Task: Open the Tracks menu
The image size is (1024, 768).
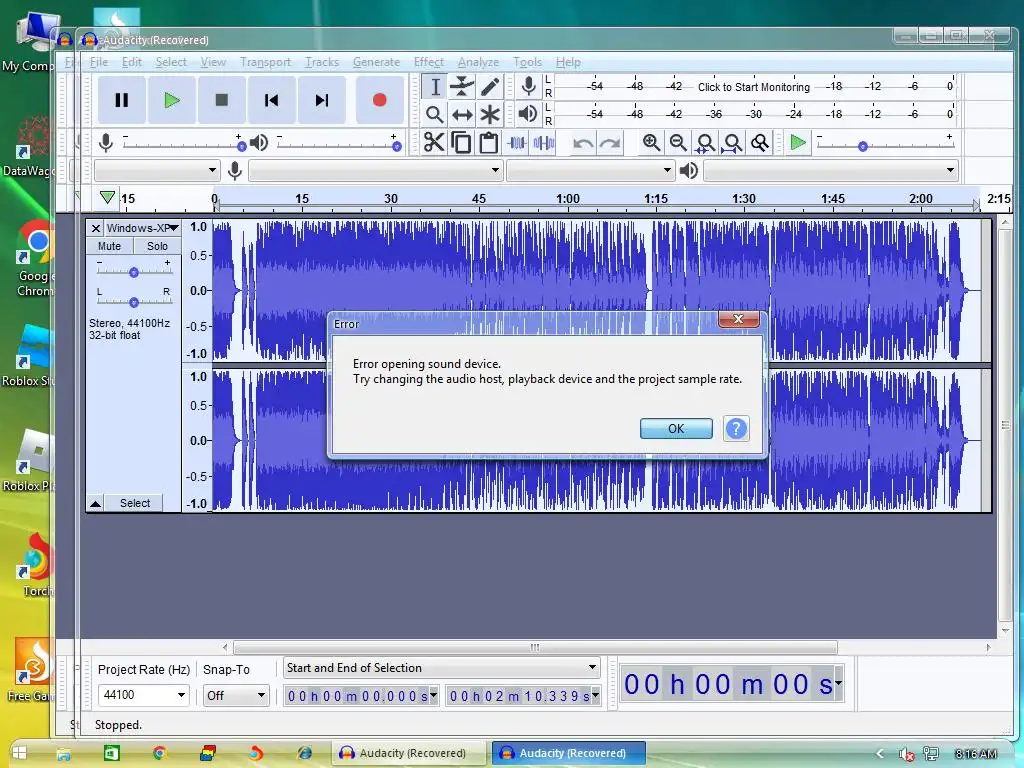Action: (x=322, y=62)
